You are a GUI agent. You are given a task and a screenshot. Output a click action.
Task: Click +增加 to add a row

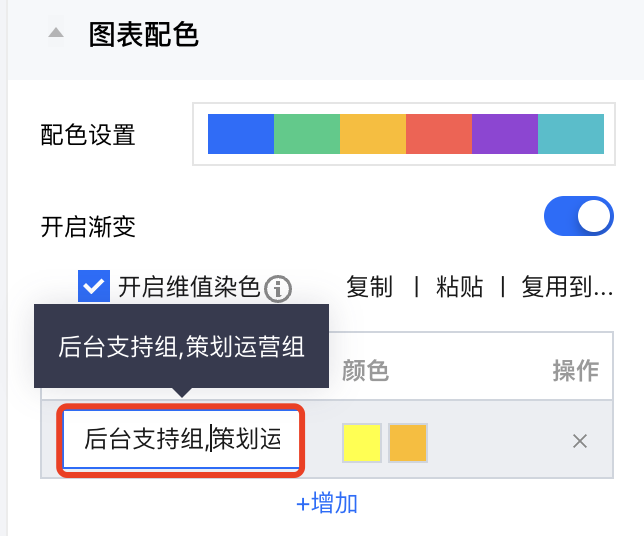(x=327, y=503)
